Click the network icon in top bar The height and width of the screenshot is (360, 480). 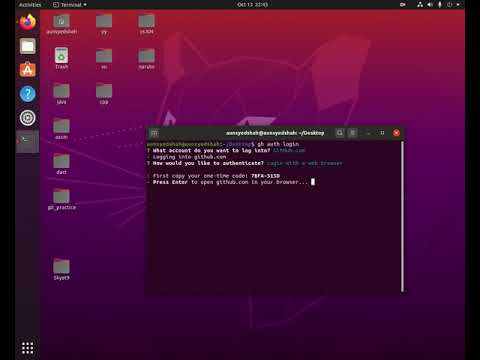[x=420, y=5]
